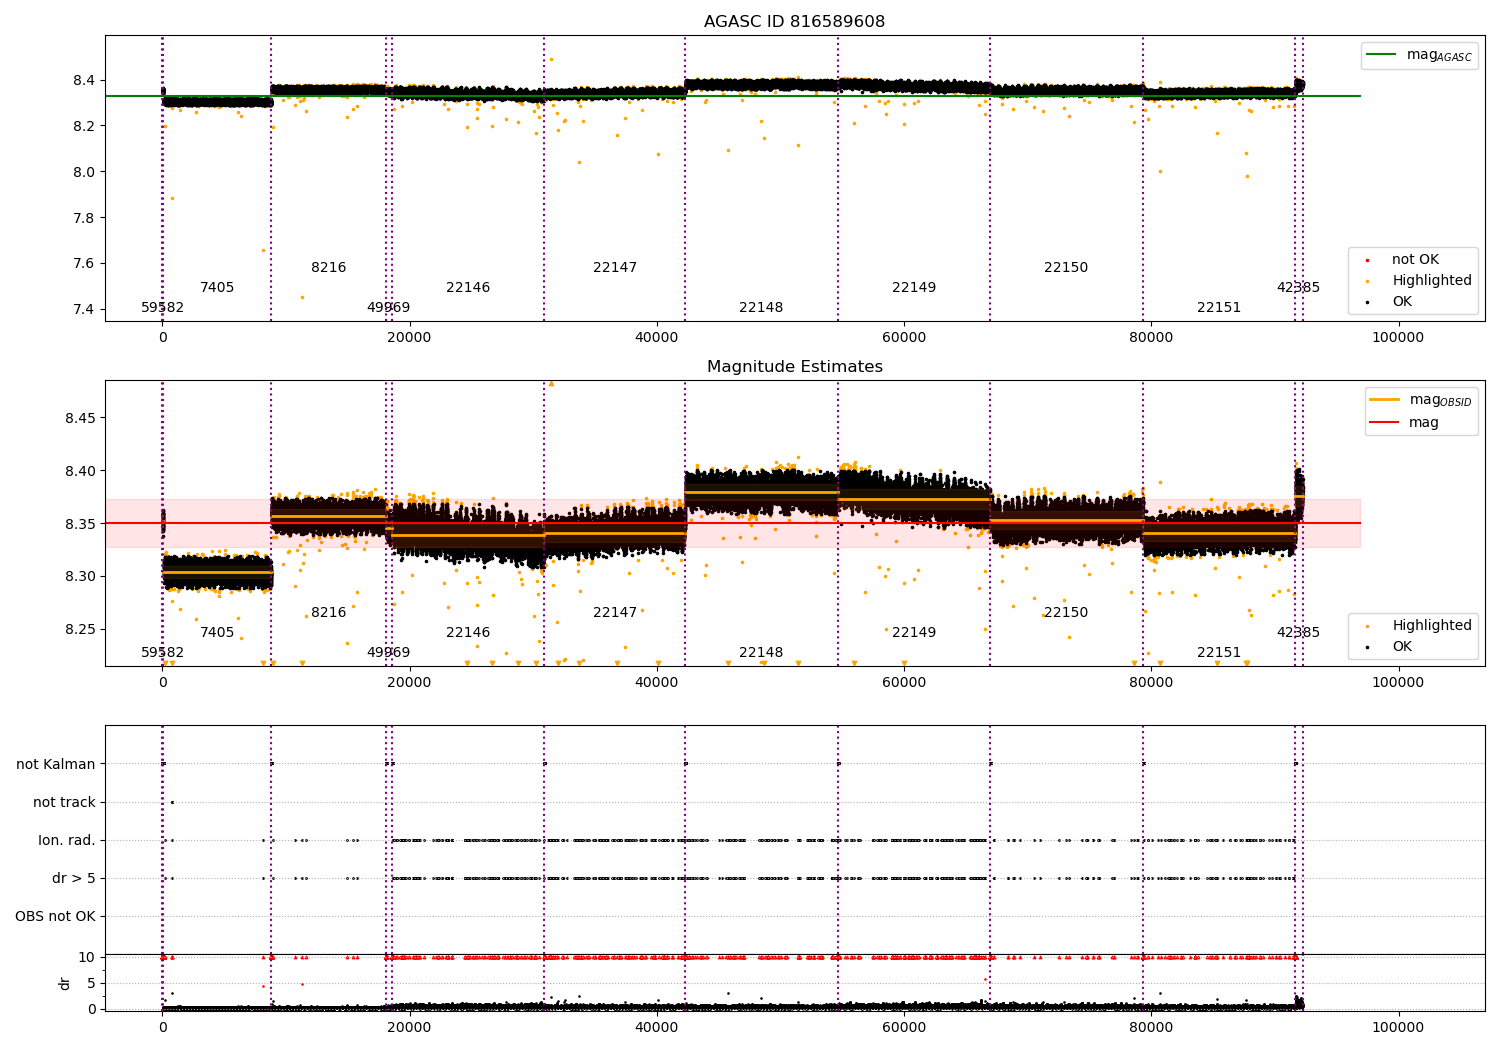Click obsid label 22148 in the top plot

[x=761, y=308]
